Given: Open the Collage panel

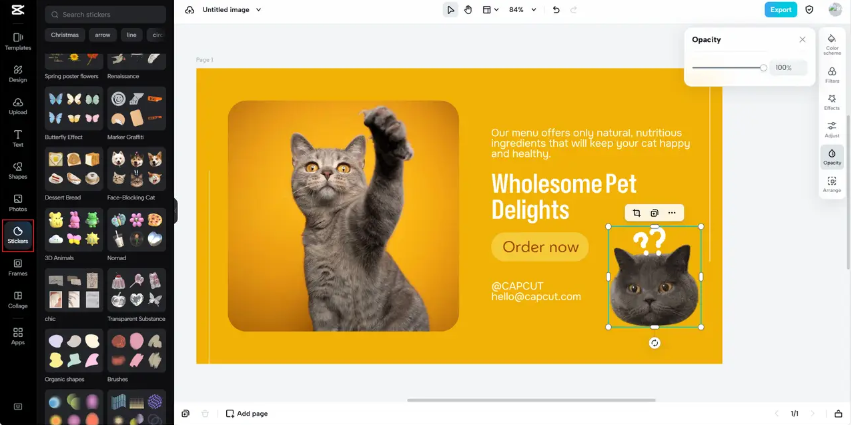Looking at the screenshot, I should (x=18, y=300).
